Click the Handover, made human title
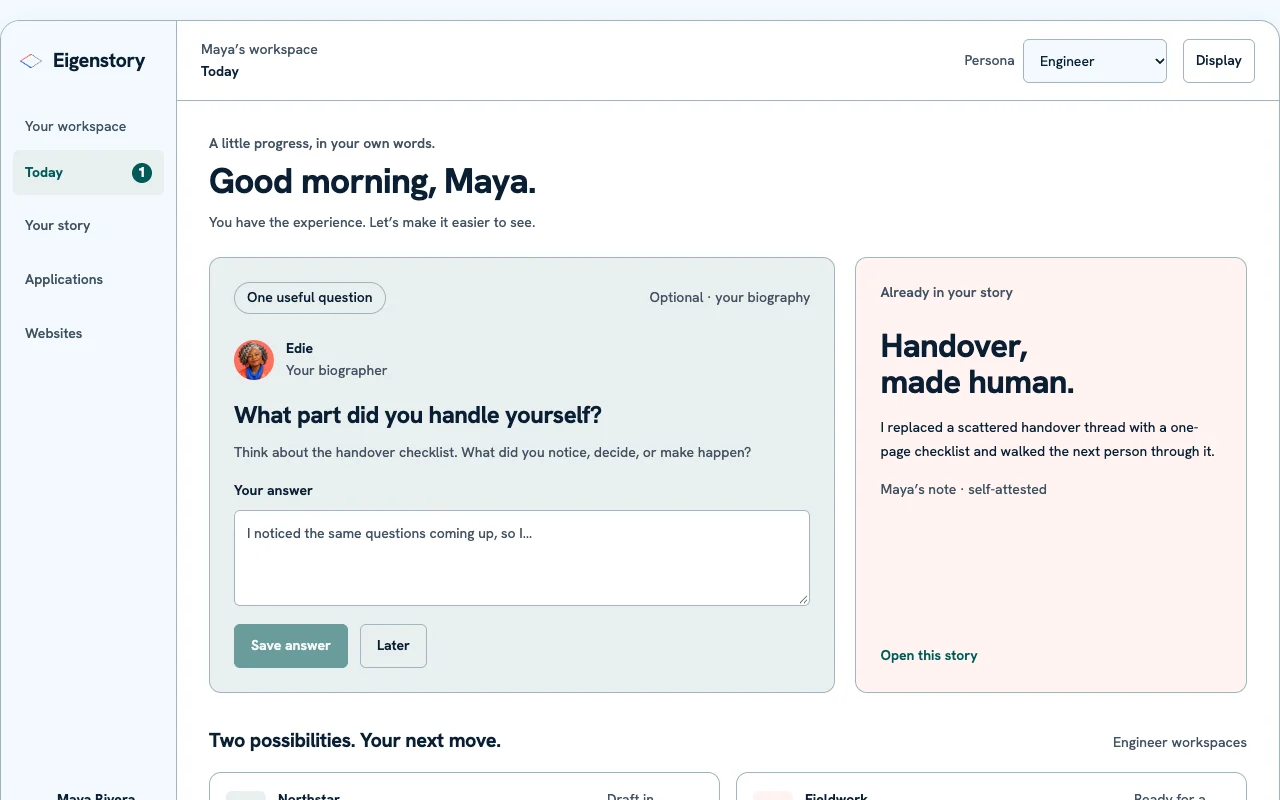The height and width of the screenshot is (800, 1280). (x=978, y=364)
